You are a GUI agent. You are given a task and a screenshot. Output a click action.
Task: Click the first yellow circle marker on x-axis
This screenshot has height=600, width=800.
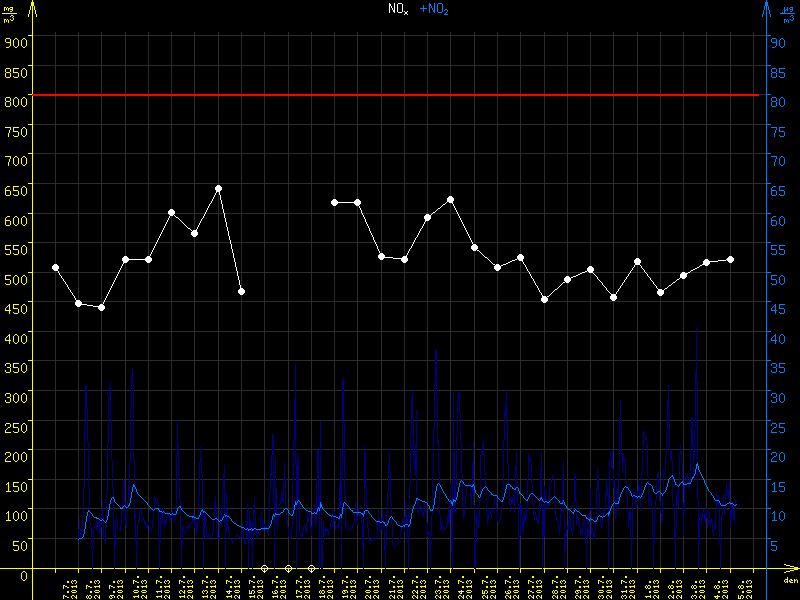pyautogui.click(x=265, y=568)
